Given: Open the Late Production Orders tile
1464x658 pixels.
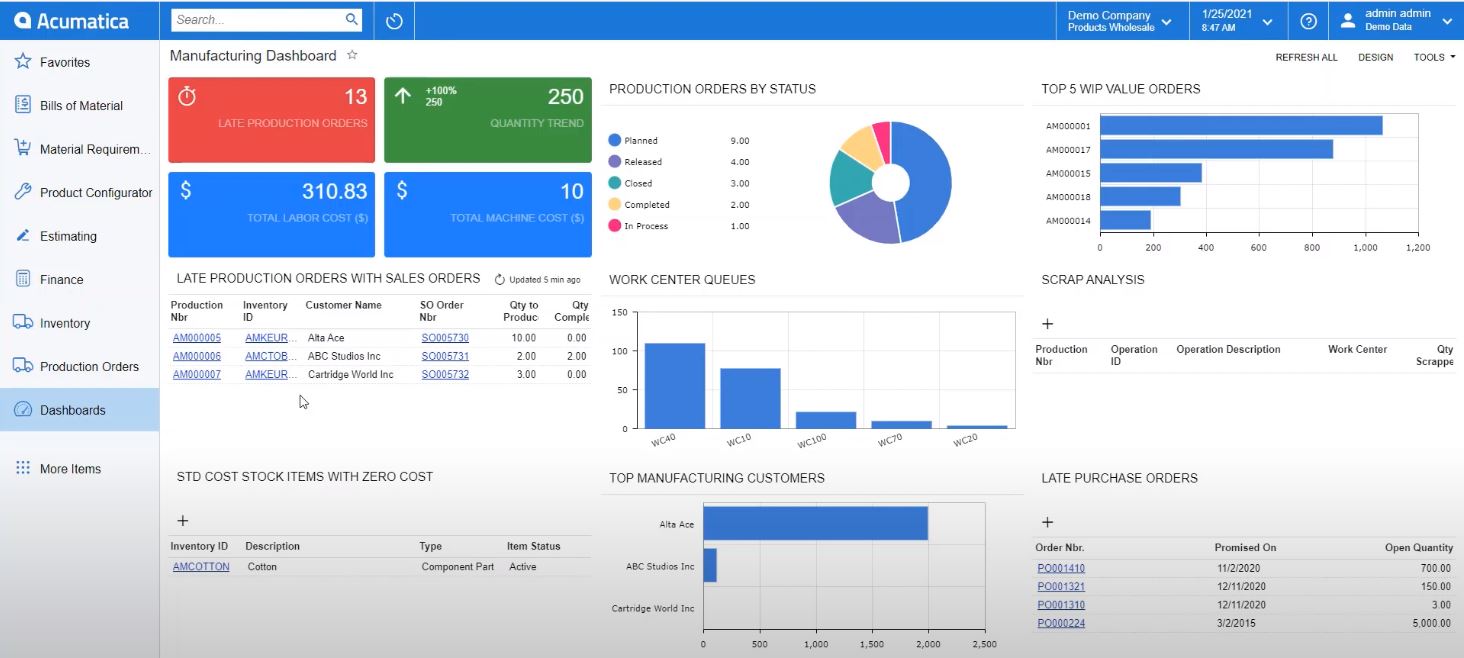Looking at the screenshot, I should tap(272, 120).
